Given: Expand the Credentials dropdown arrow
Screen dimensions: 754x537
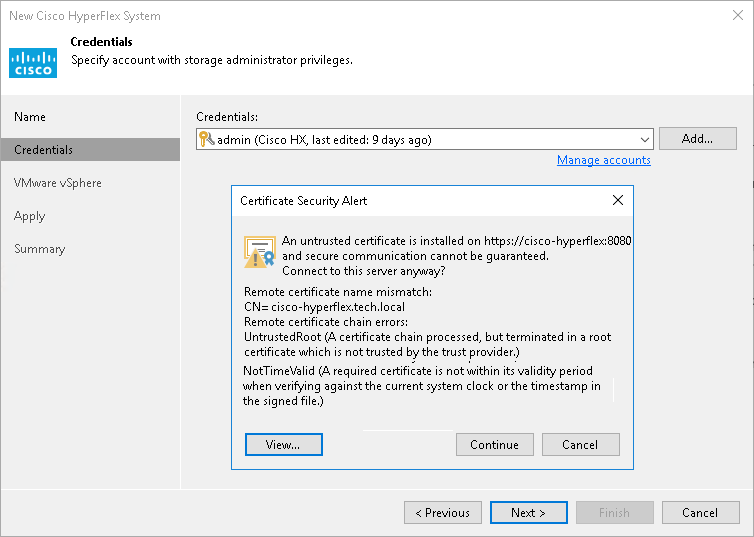Looking at the screenshot, I should 645,140.
